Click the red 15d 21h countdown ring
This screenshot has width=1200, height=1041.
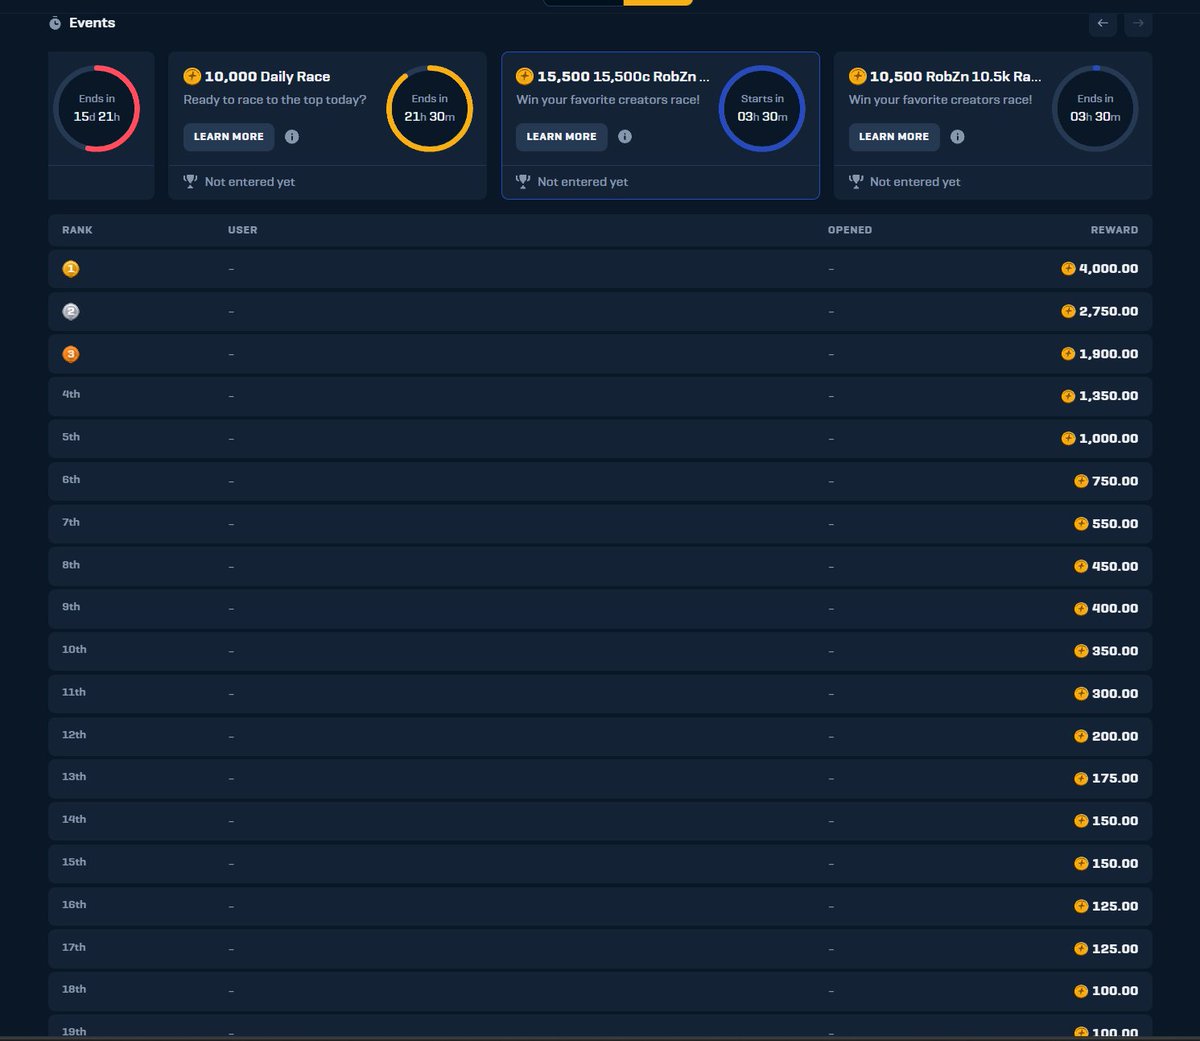[97, 108]
